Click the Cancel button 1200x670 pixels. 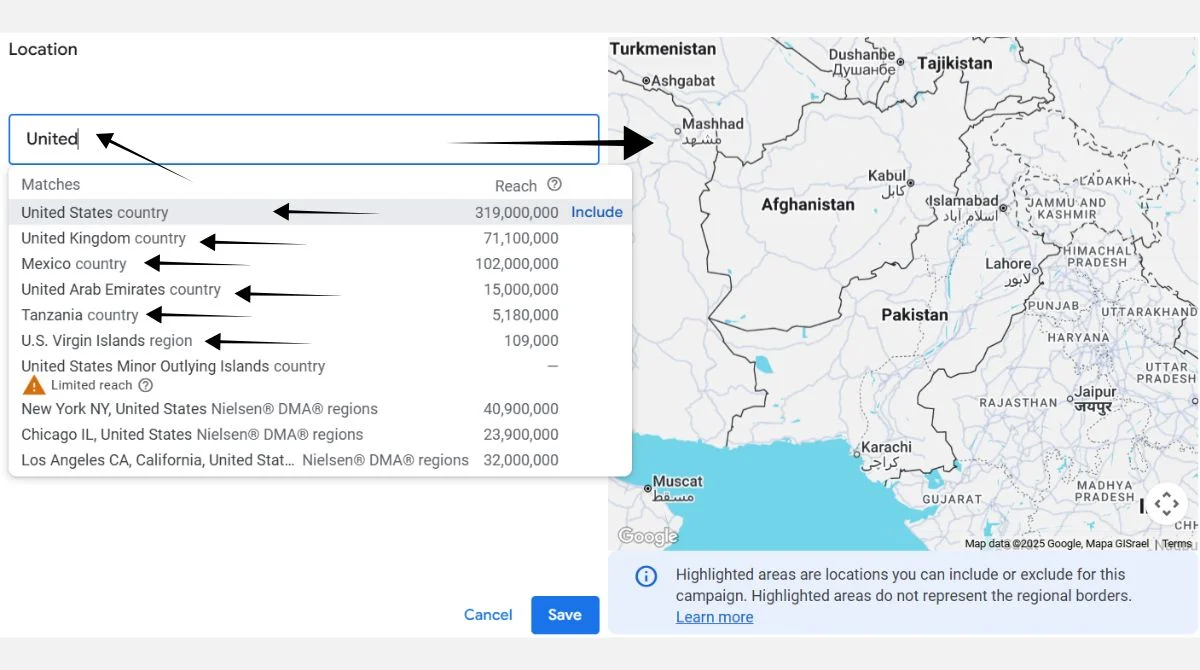pyautogui.click(x=488, y=615)
